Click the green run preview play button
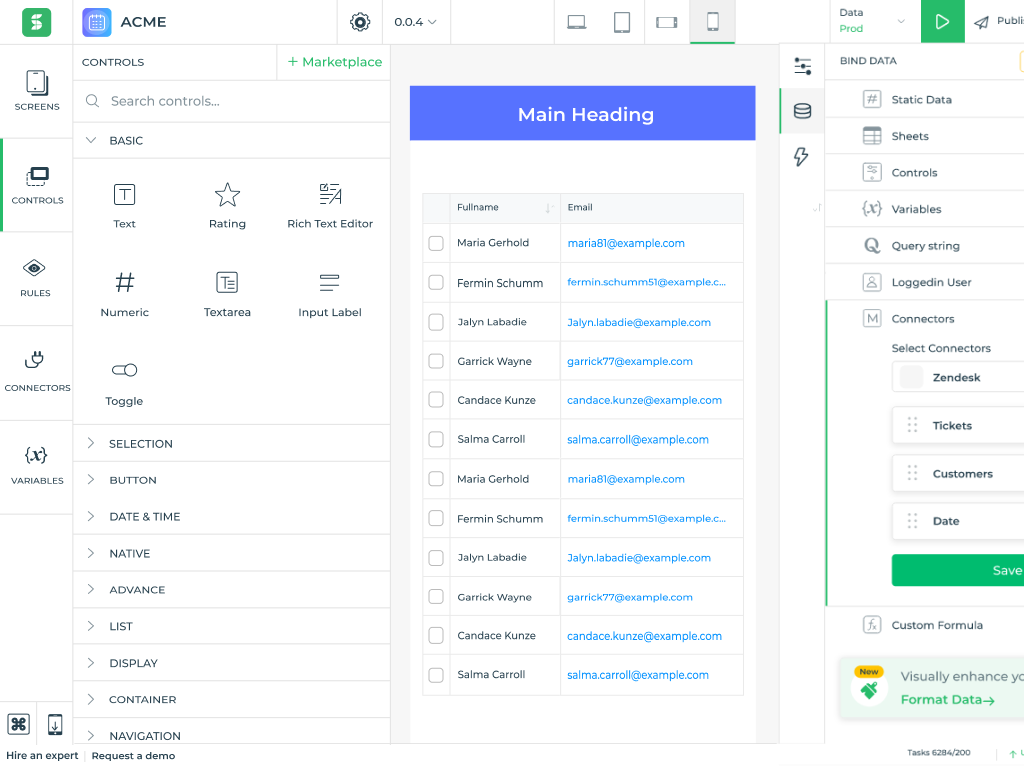Image resolution: width=1024 pixels, height=768 pixels. (942, 22)
